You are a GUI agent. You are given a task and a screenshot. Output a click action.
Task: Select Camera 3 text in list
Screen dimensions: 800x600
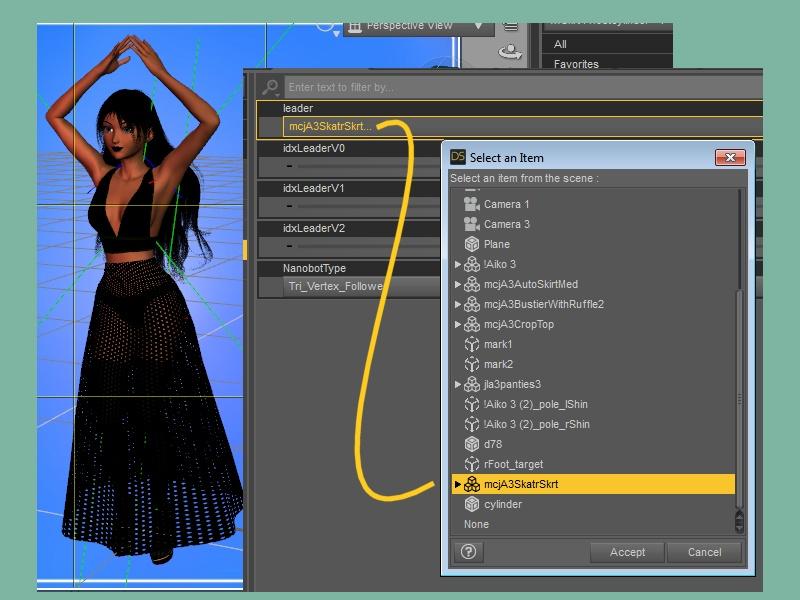tap(507, 224)
